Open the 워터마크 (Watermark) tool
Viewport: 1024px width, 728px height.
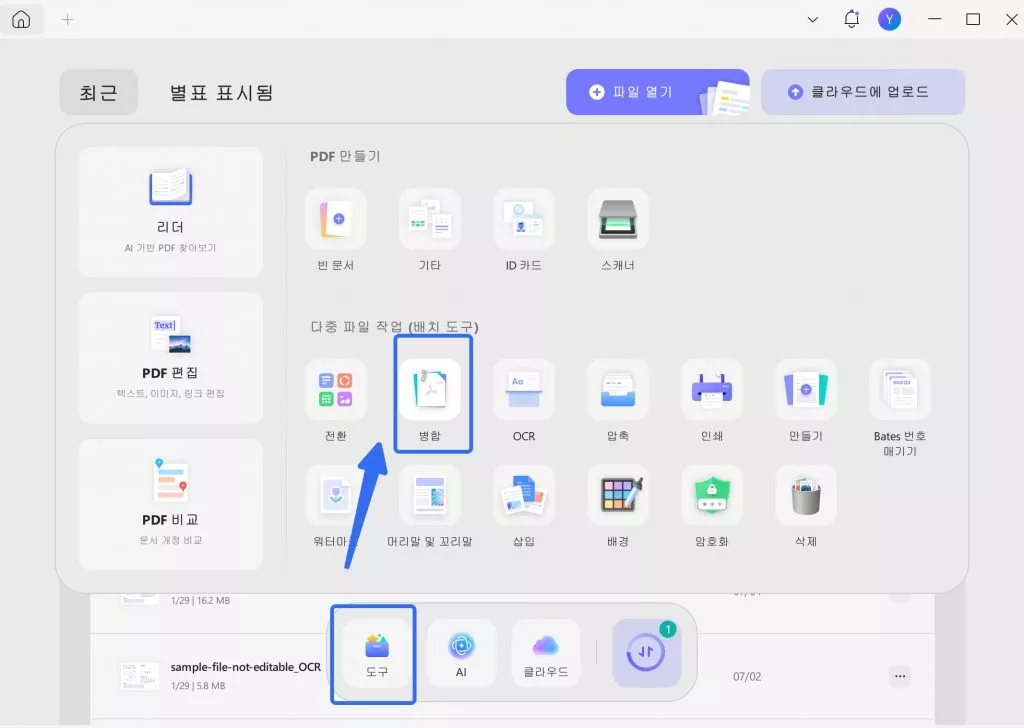coord(336,497)
